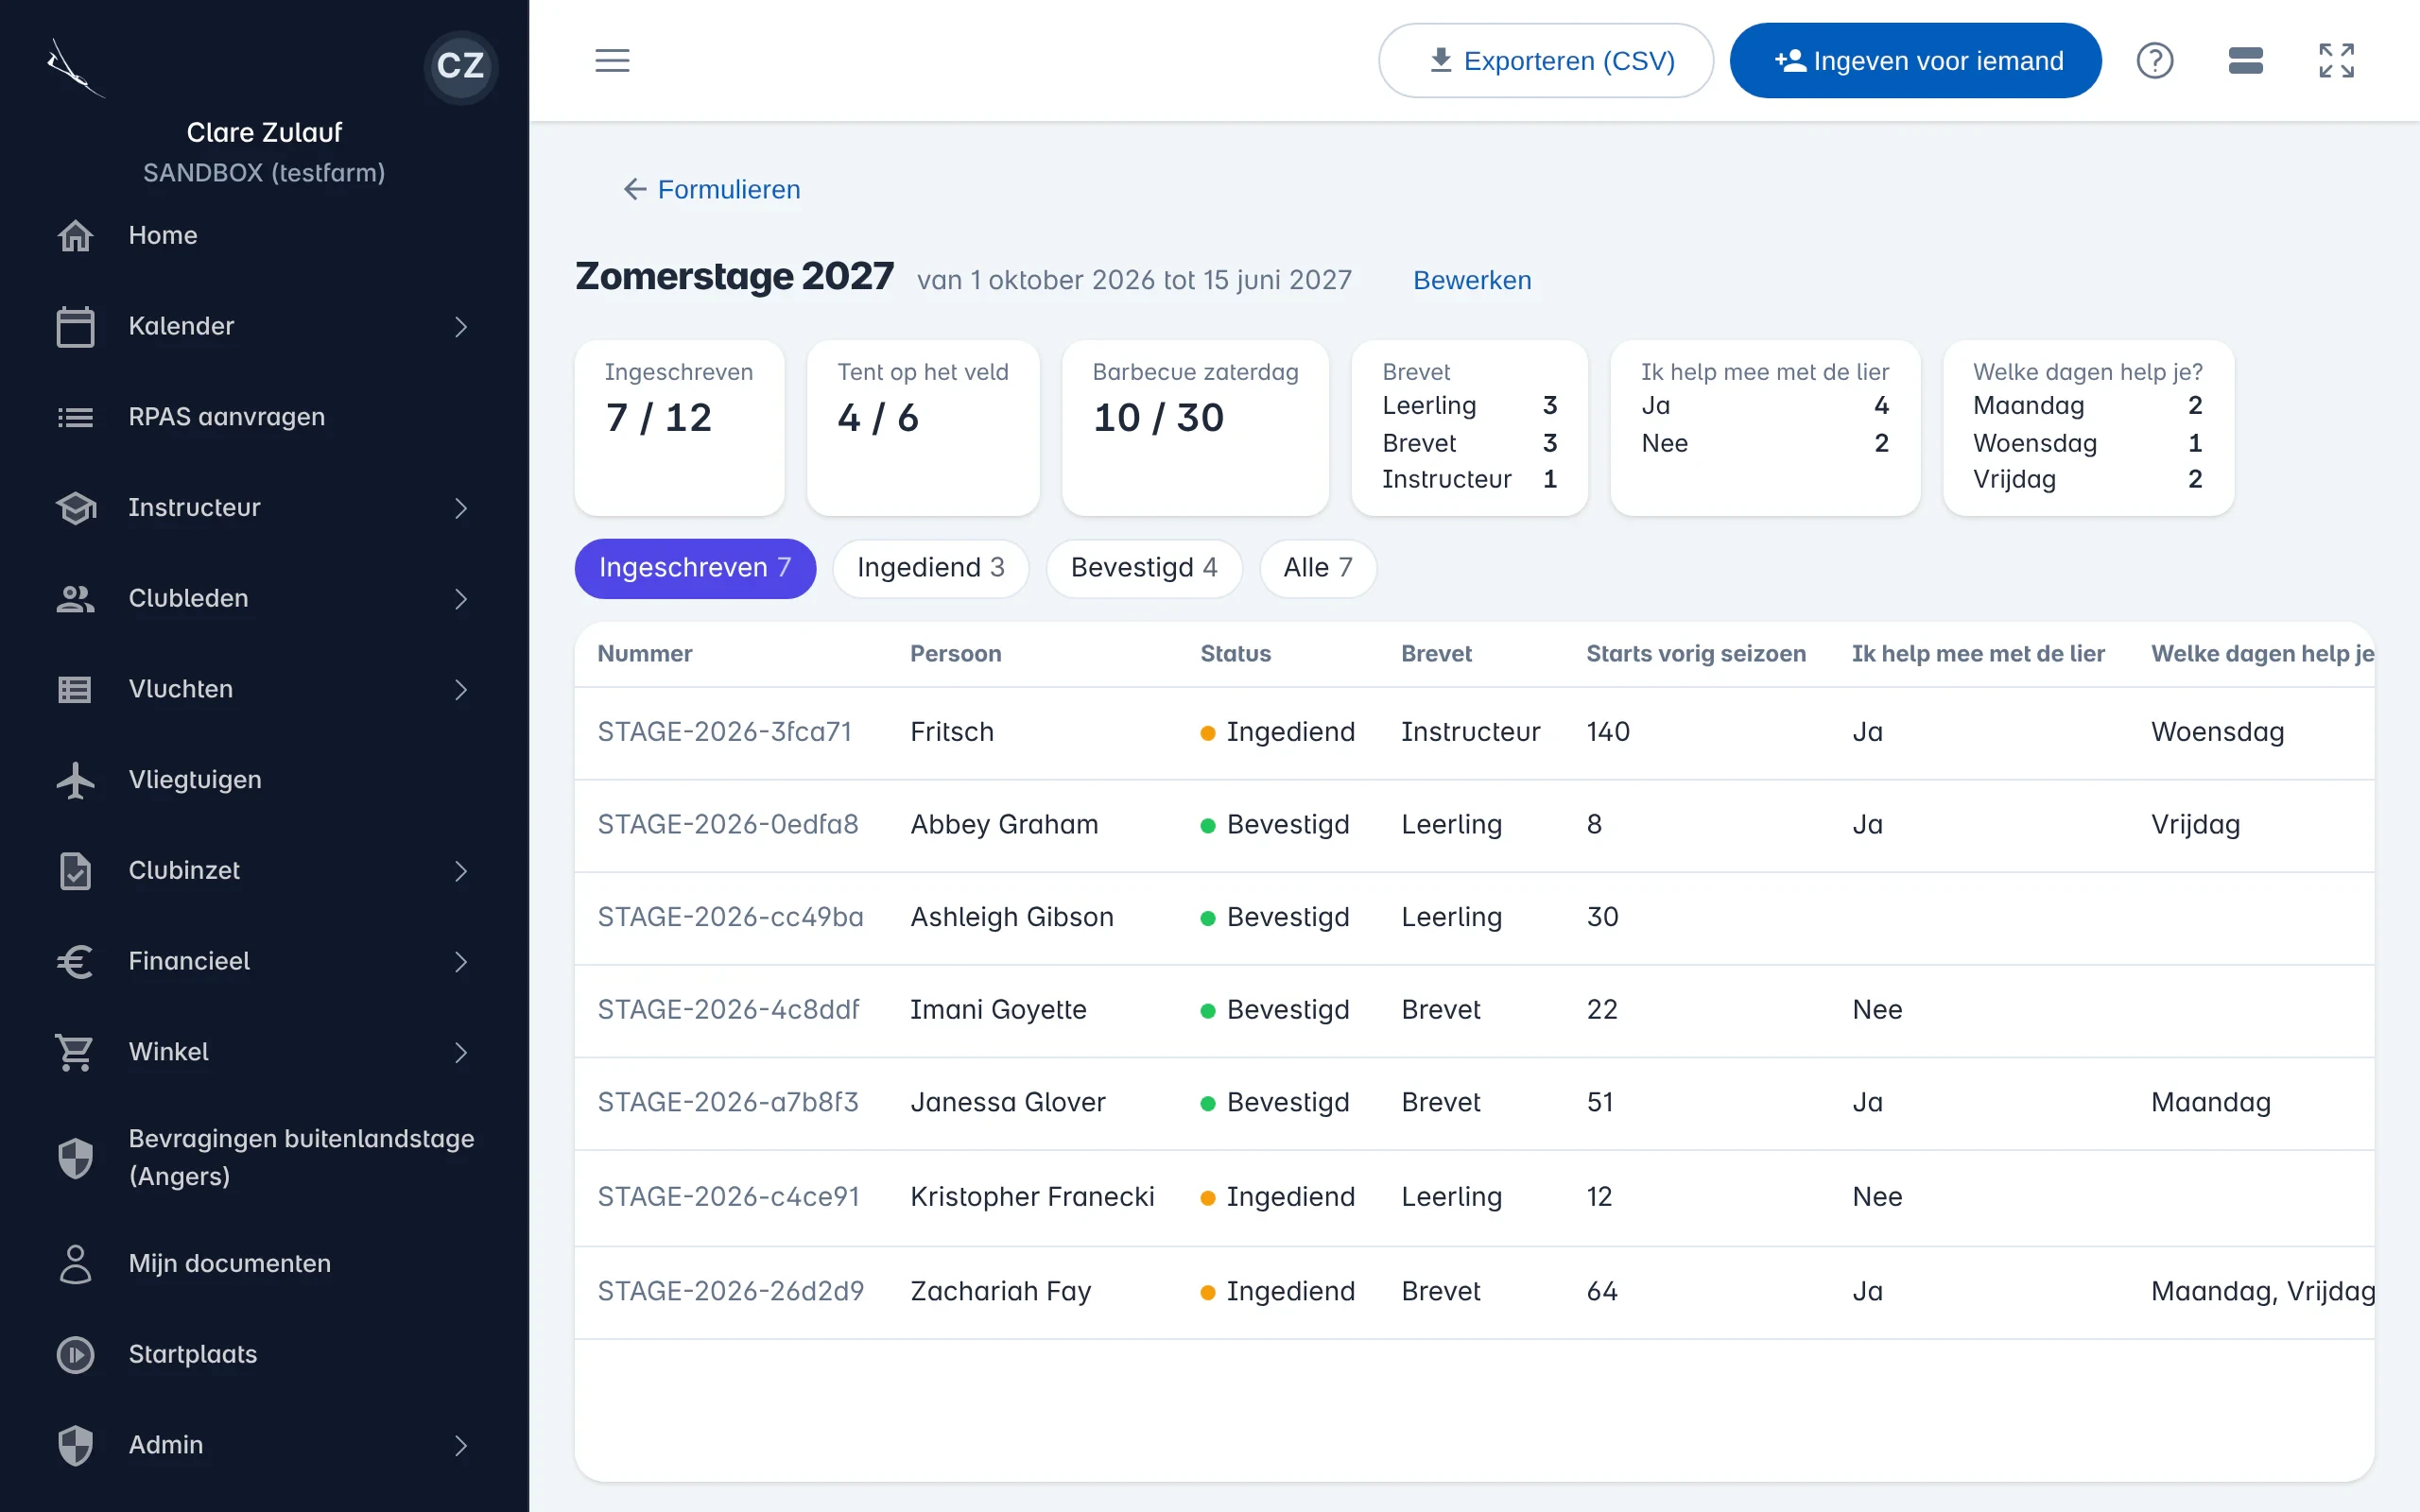
Task: Click the Instructeur graduation cap icon
Action: pyautogui.click(x=75, y=508)
